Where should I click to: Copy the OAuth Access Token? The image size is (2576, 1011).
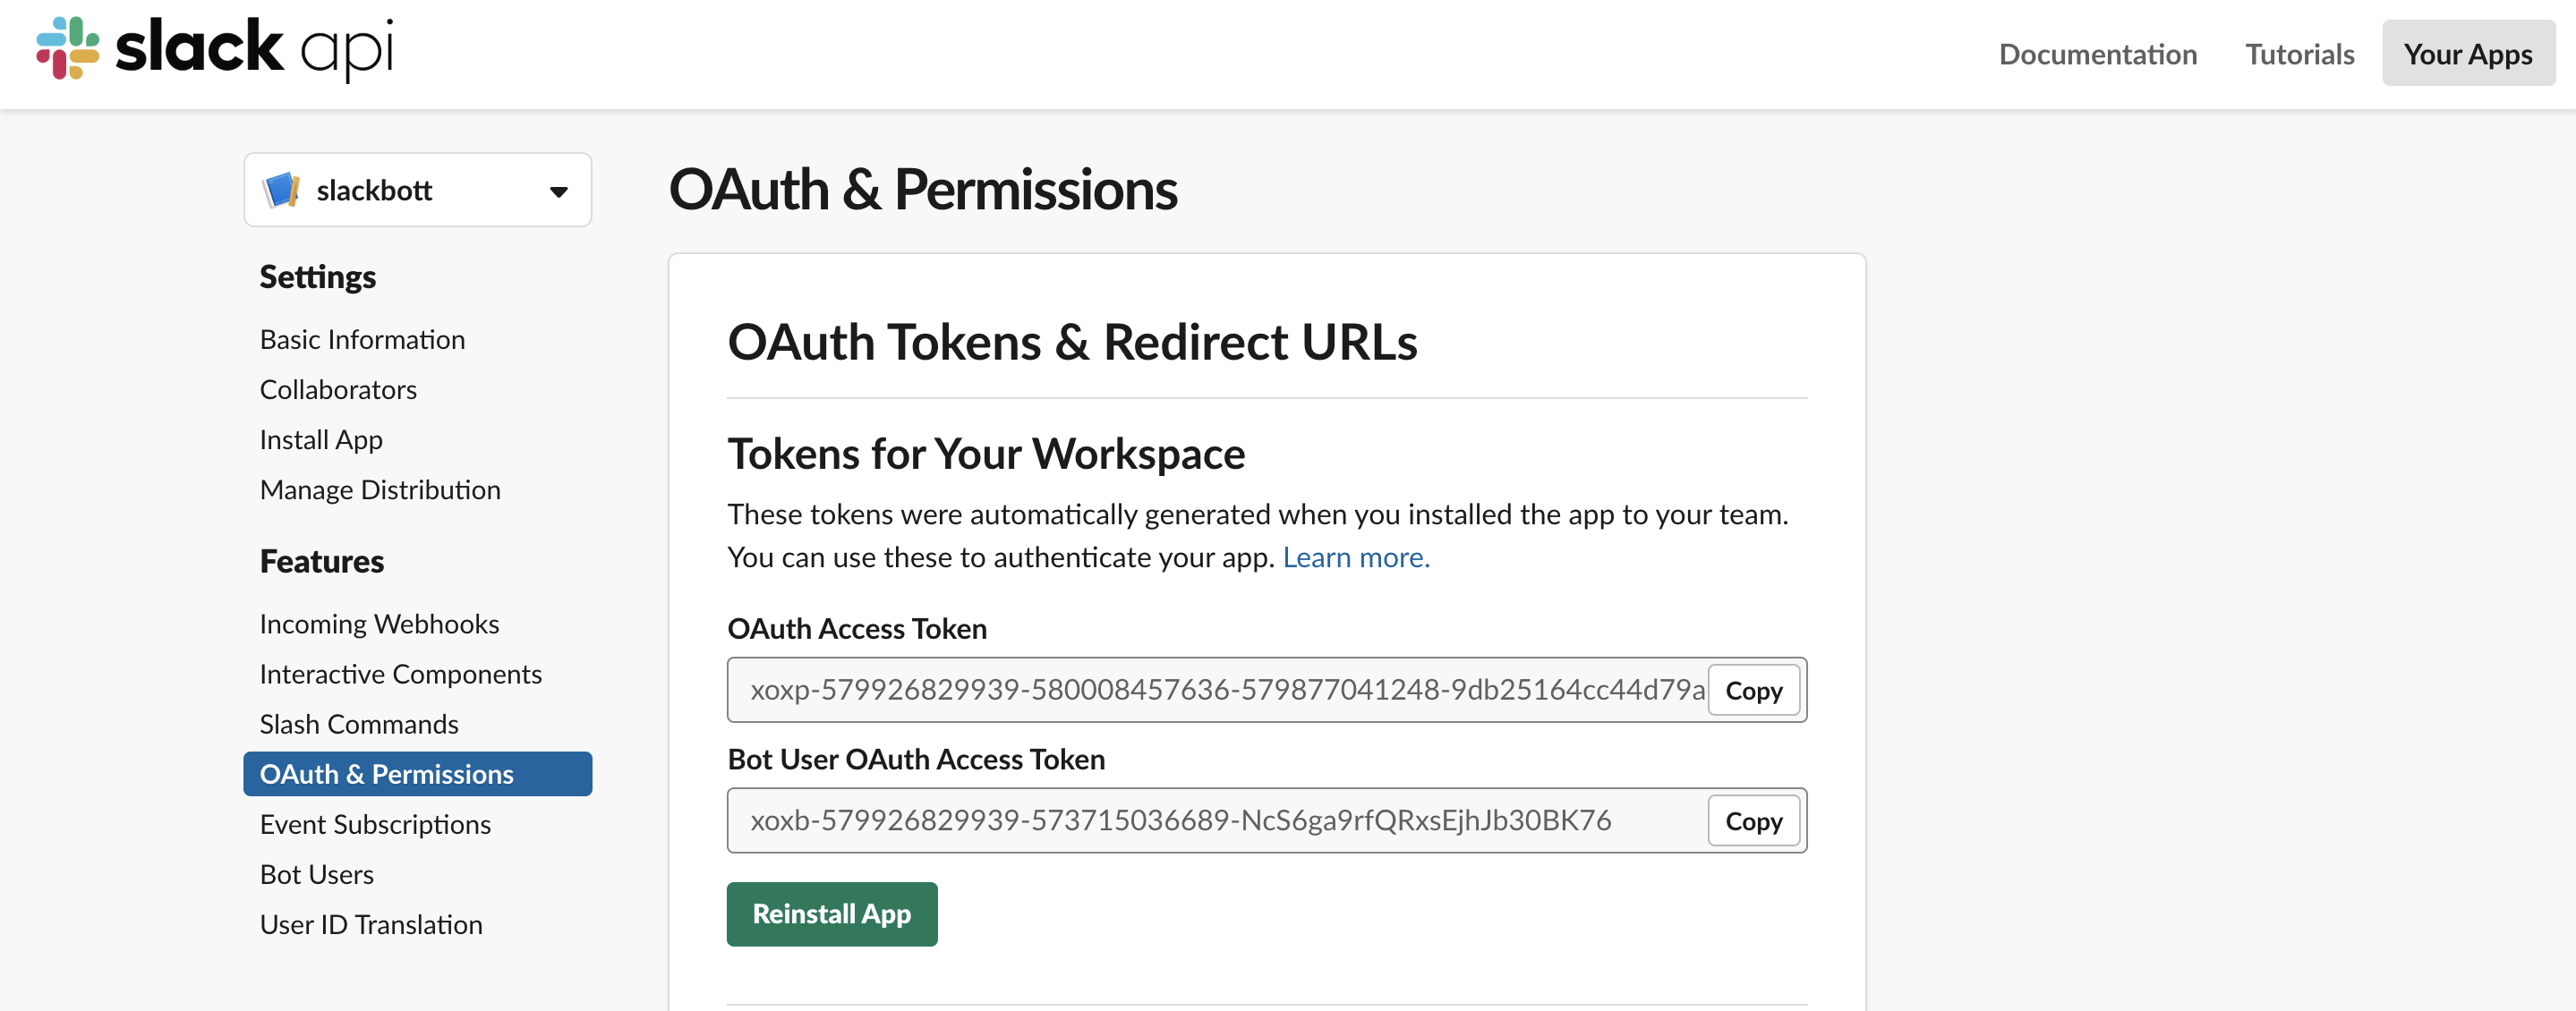1753,690
